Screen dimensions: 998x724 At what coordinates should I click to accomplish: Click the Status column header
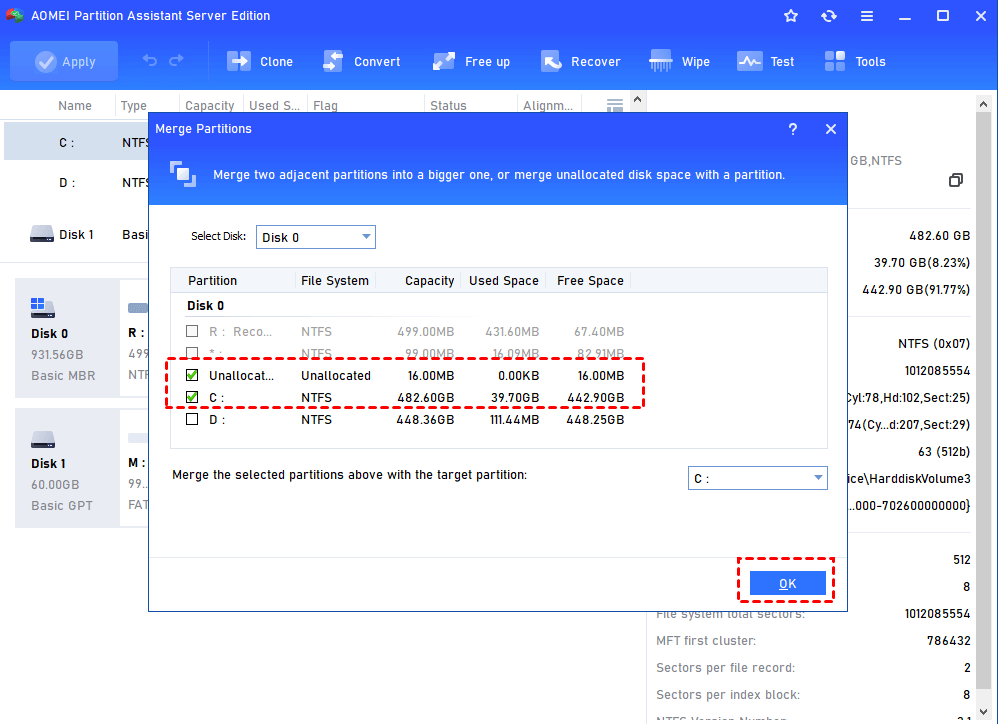(448, 106)
